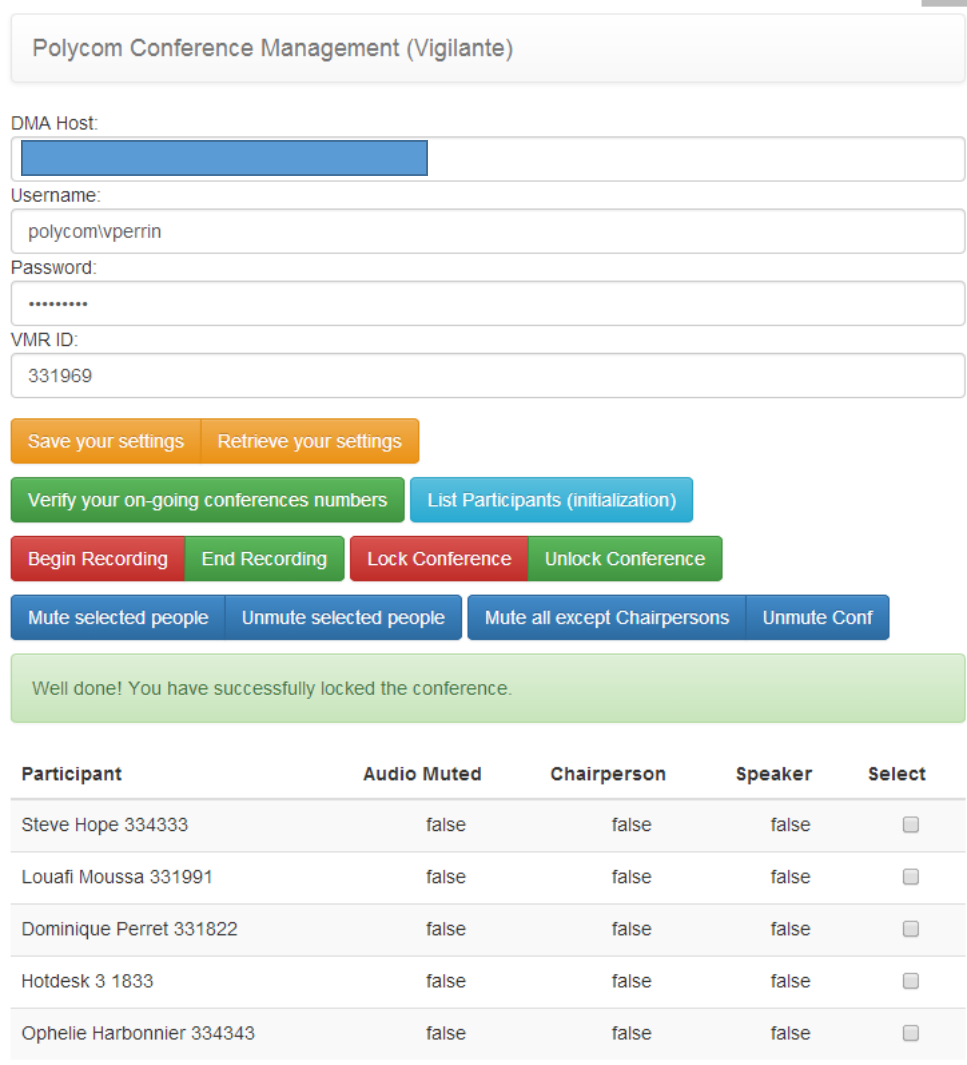Click the Audio Muted column header
Viewport: 967px width, 1065px height.
tap(422, 774)
